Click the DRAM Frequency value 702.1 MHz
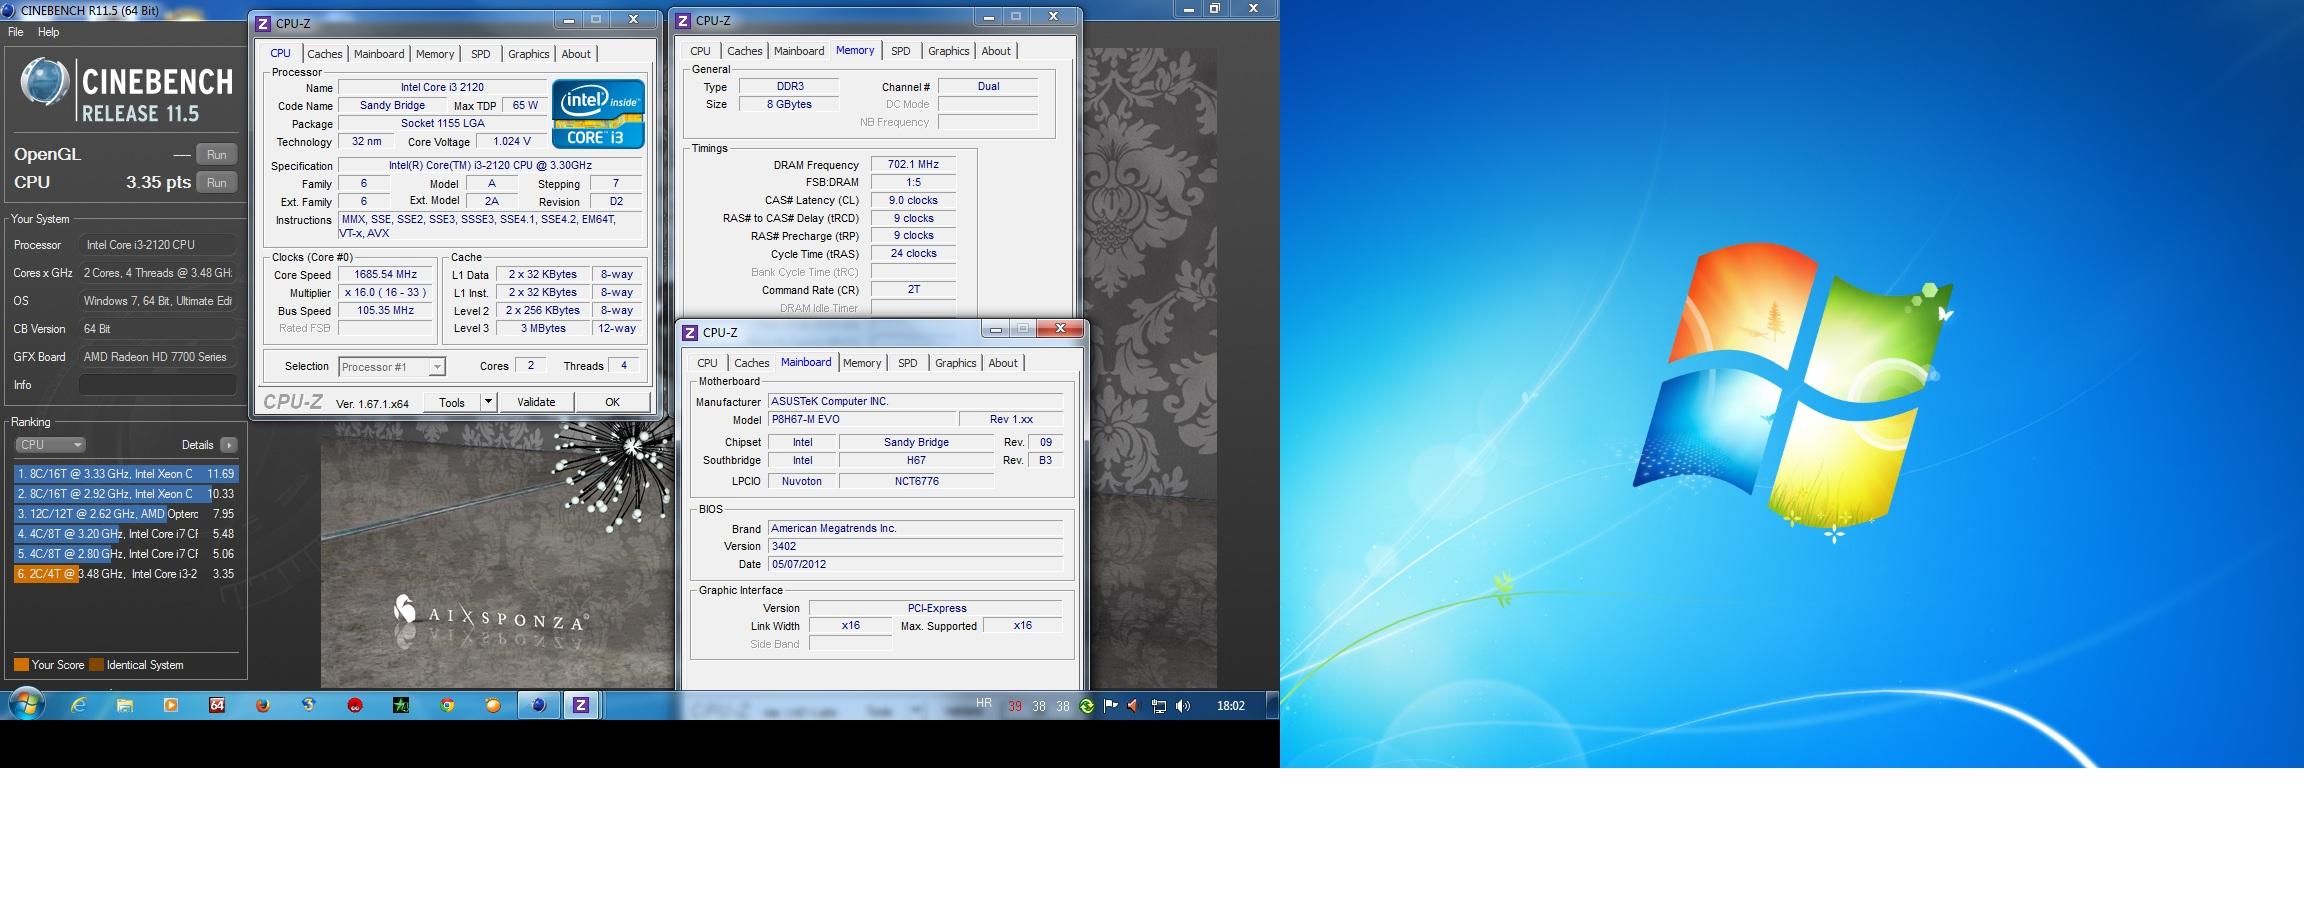Viewport: 2304px width, 922px height. [x=913, y=165]
